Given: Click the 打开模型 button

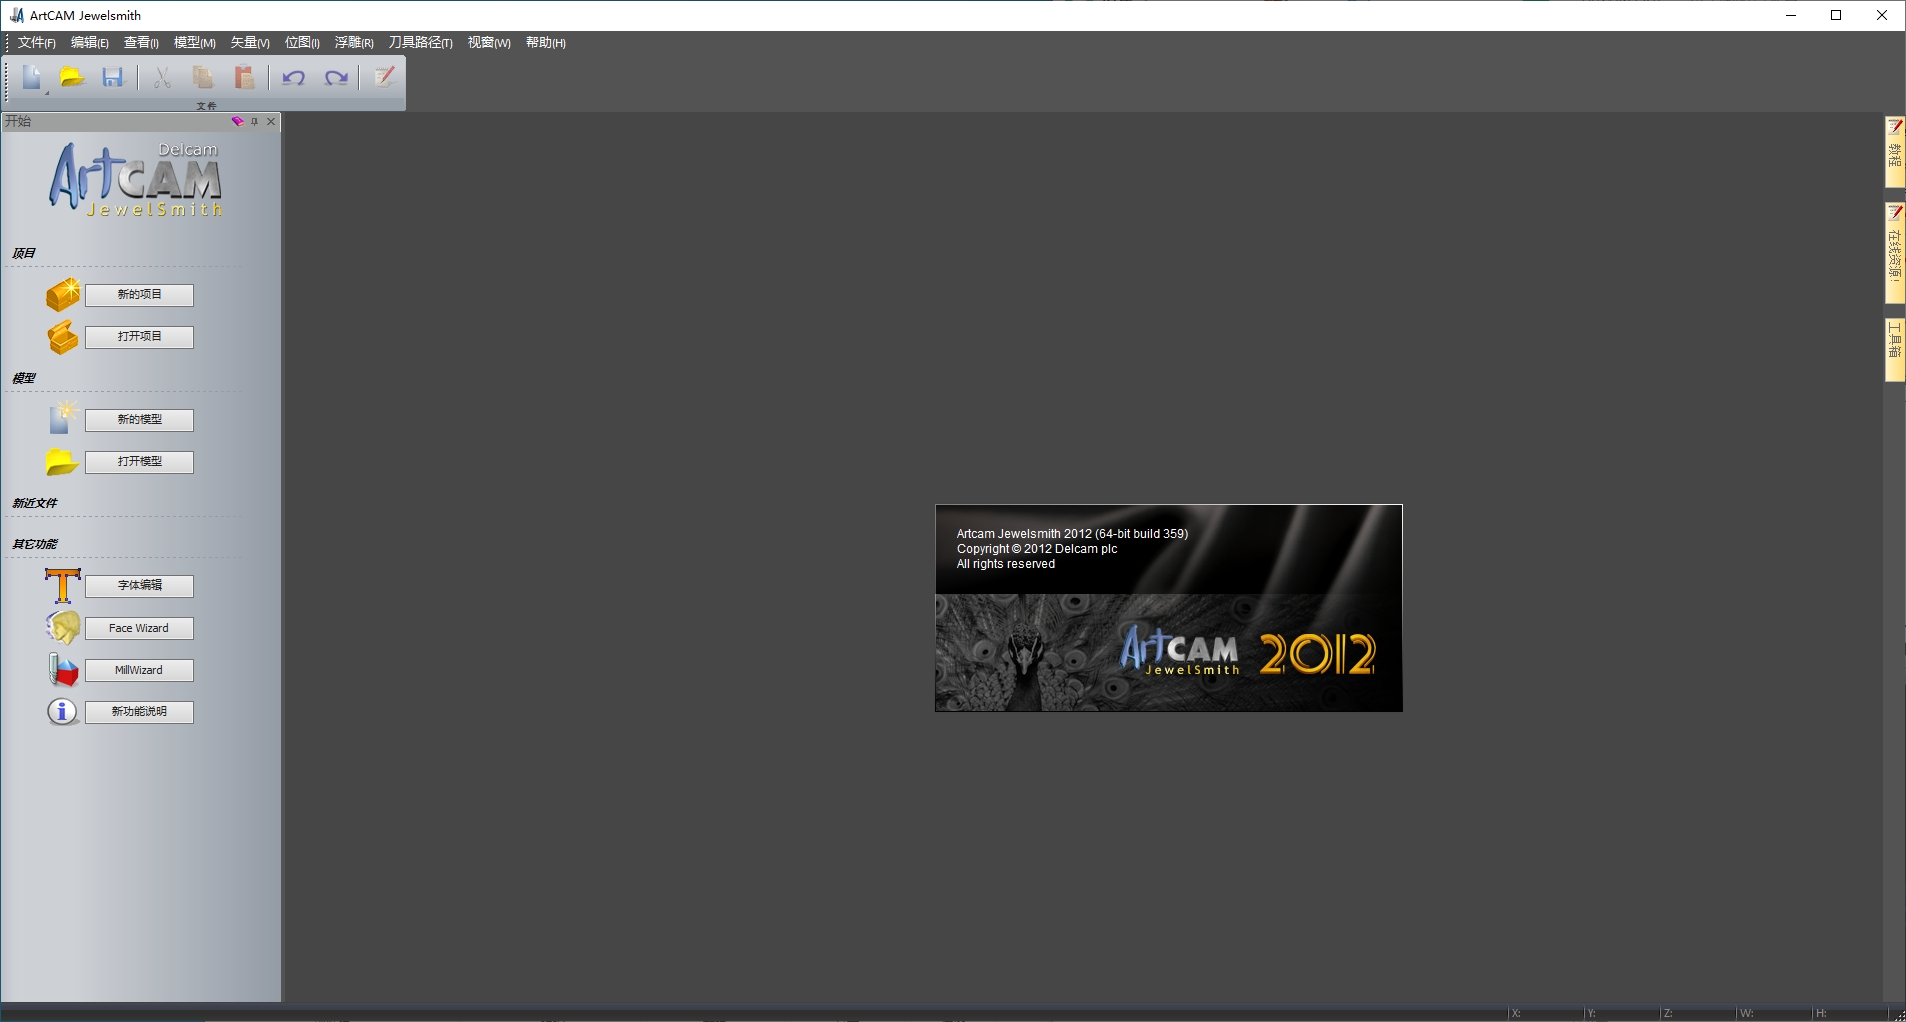Looking at the screenshot, I should (x=139, y=462).
